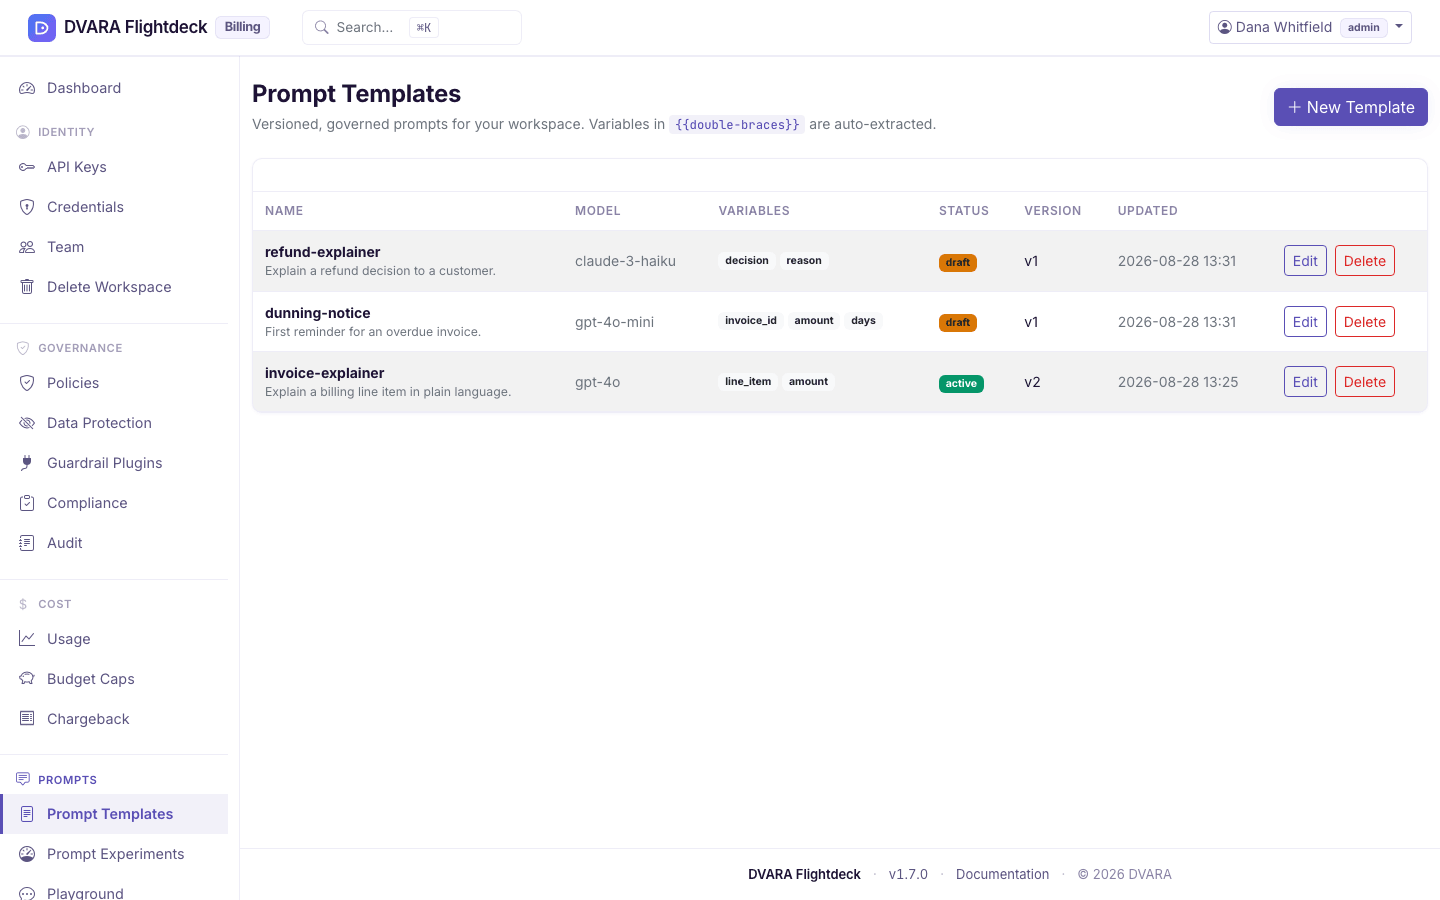Click the Delete Workspace trash icon
The image size is (1440, 900).
[x=27, y=287]
